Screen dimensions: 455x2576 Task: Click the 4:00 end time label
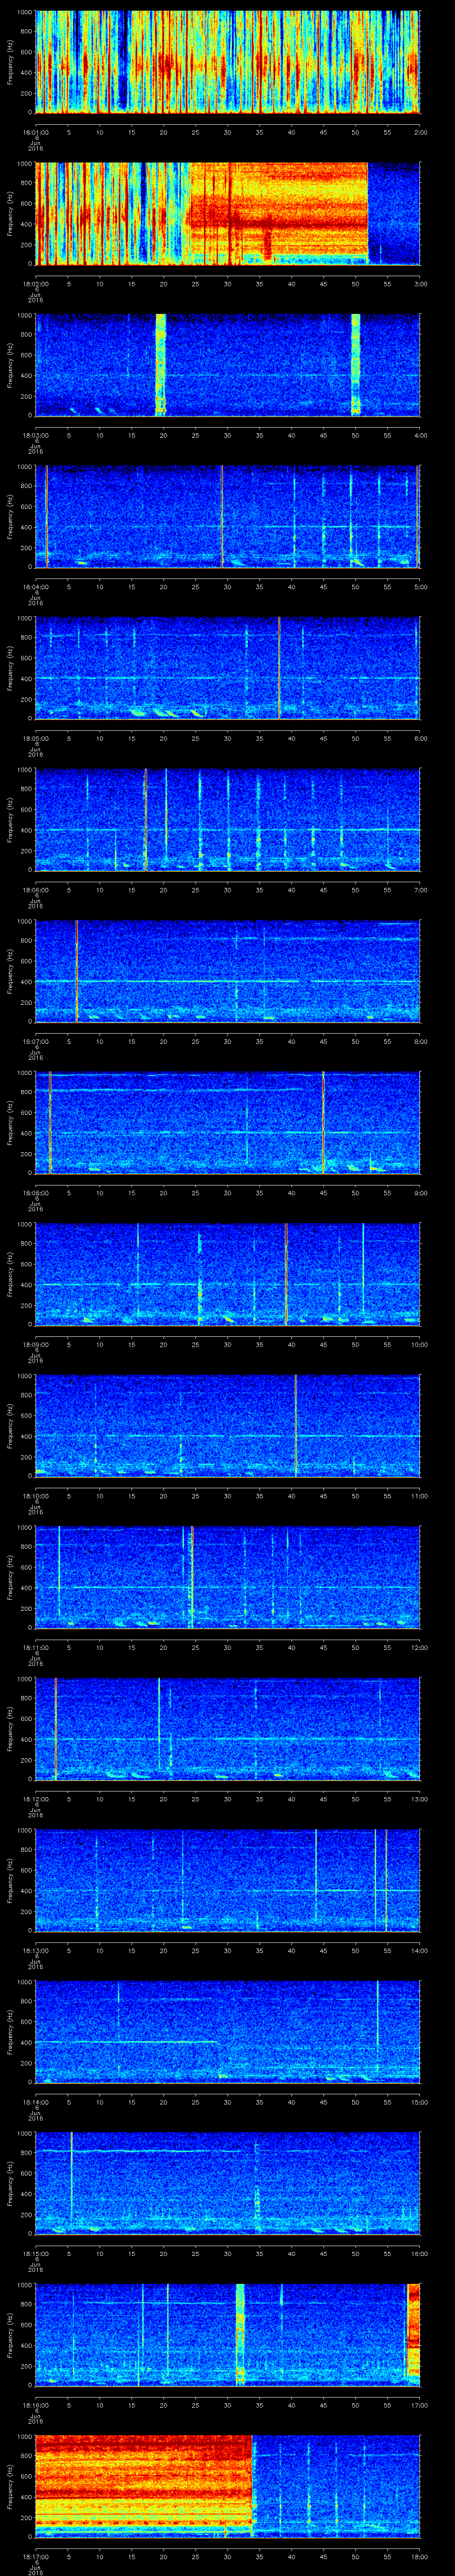[x=420, y=436]
